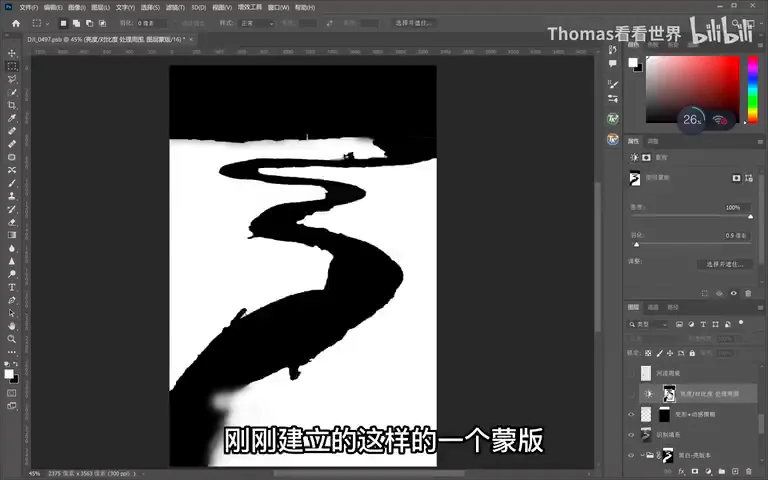The image size is (768, 480).
Task: Toggle lock all padlock icon
Action: point(692,353)
